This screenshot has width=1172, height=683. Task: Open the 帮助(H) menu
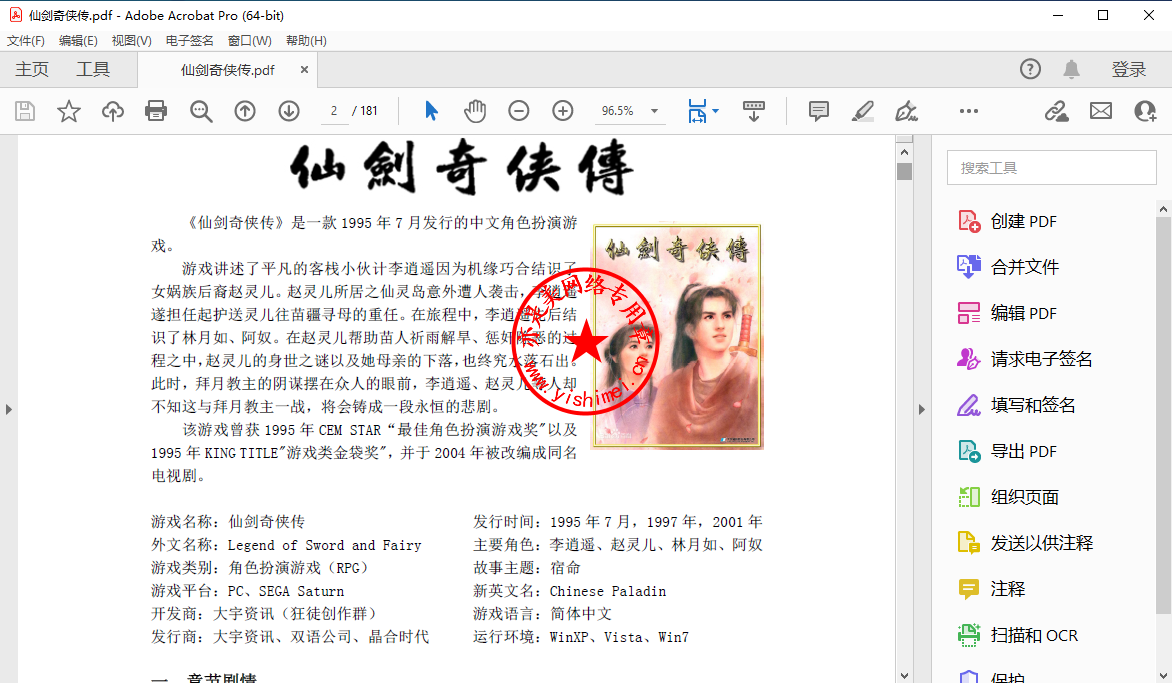coord(306,40)
